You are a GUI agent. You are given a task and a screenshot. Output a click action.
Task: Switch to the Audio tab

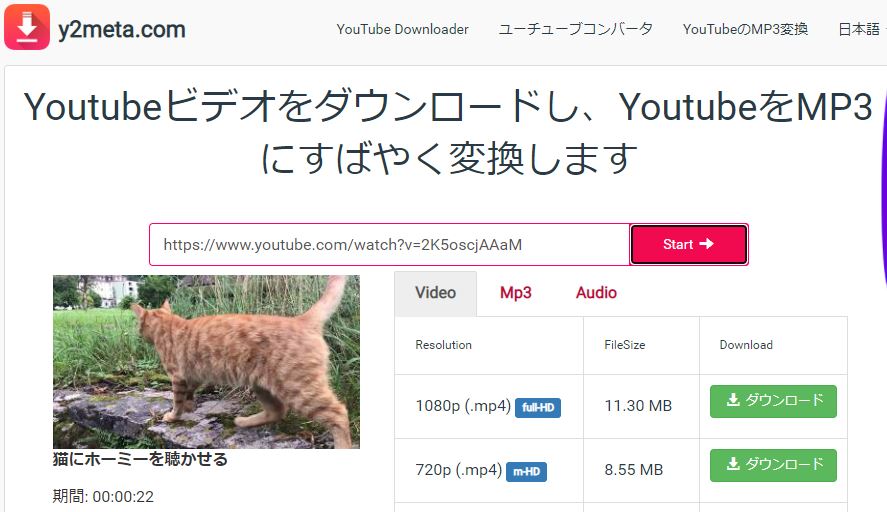[596, 293]
